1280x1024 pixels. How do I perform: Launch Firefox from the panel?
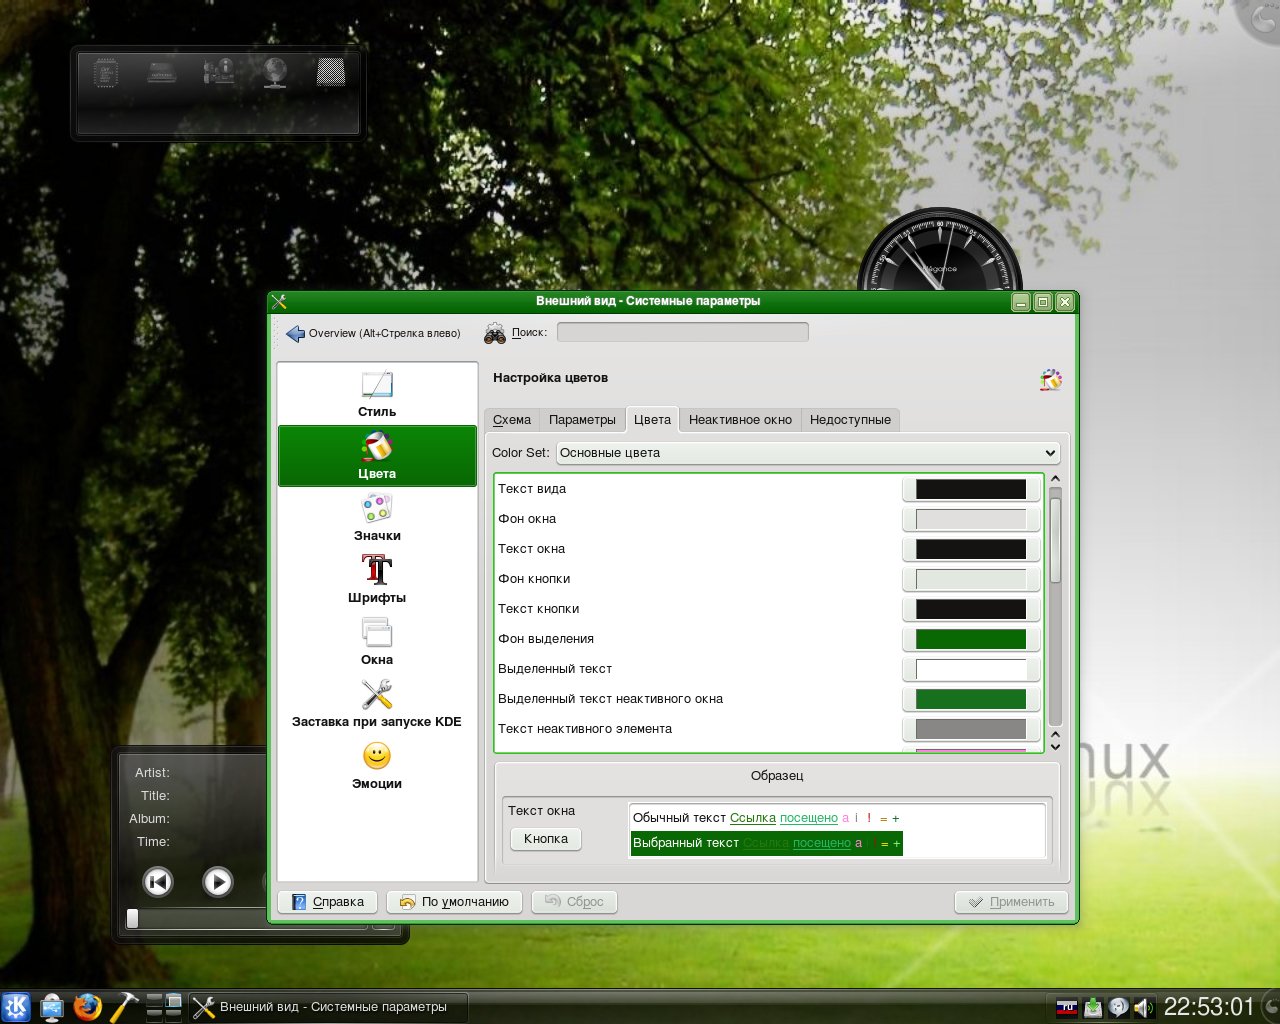88,1006
